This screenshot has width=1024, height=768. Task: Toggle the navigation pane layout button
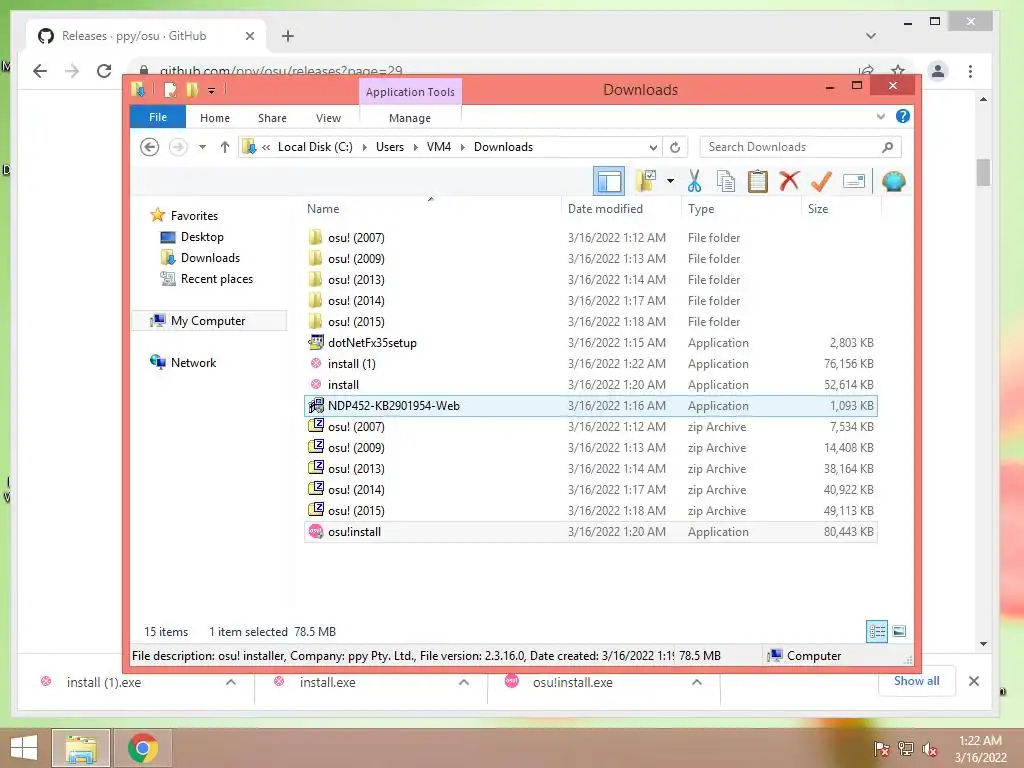coord(609,181)
